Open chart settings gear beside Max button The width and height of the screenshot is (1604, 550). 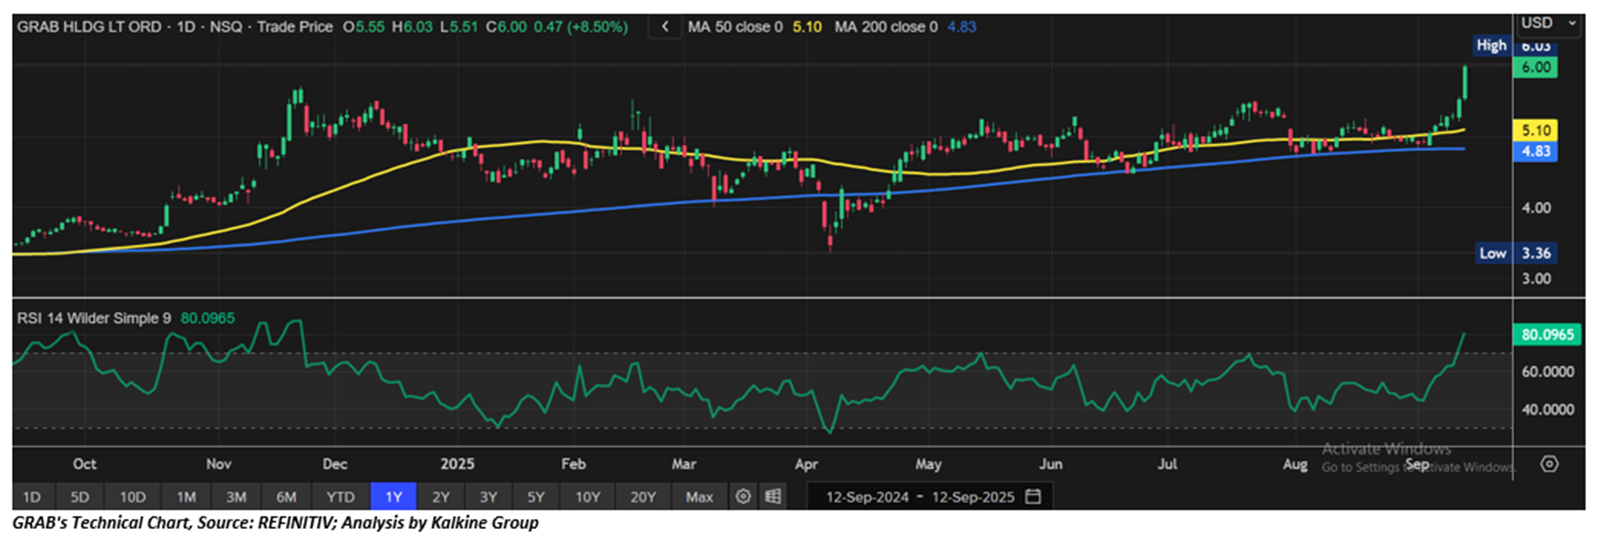743,497
